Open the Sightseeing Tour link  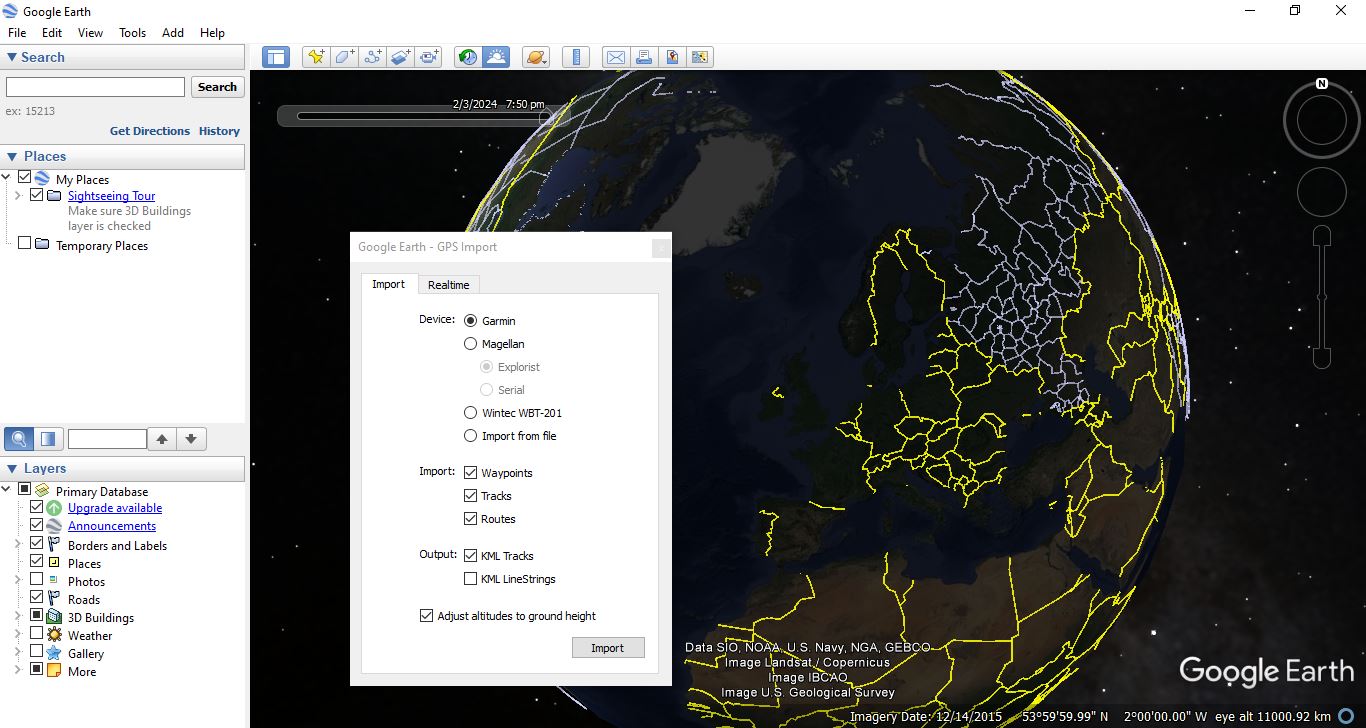pos(112,196)
